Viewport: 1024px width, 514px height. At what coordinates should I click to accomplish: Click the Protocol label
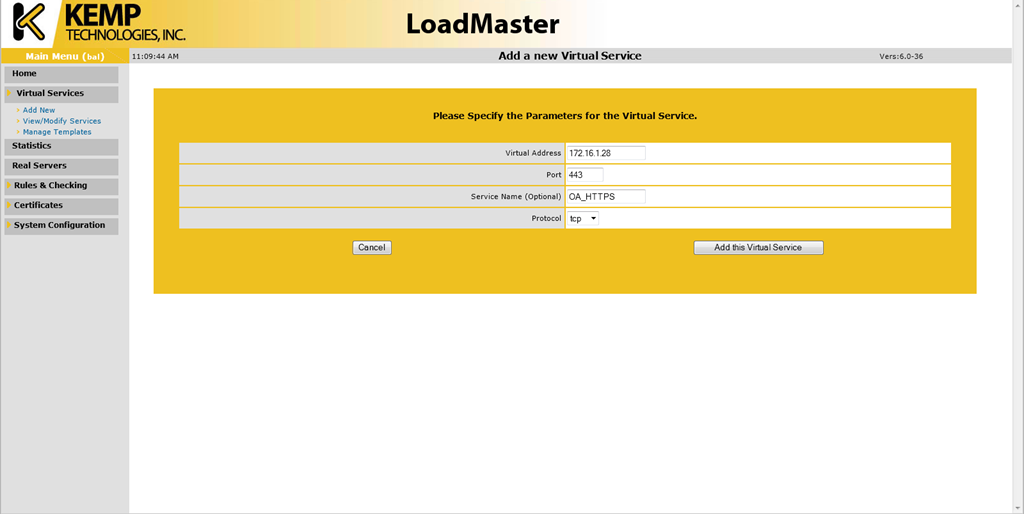(547, 219)
